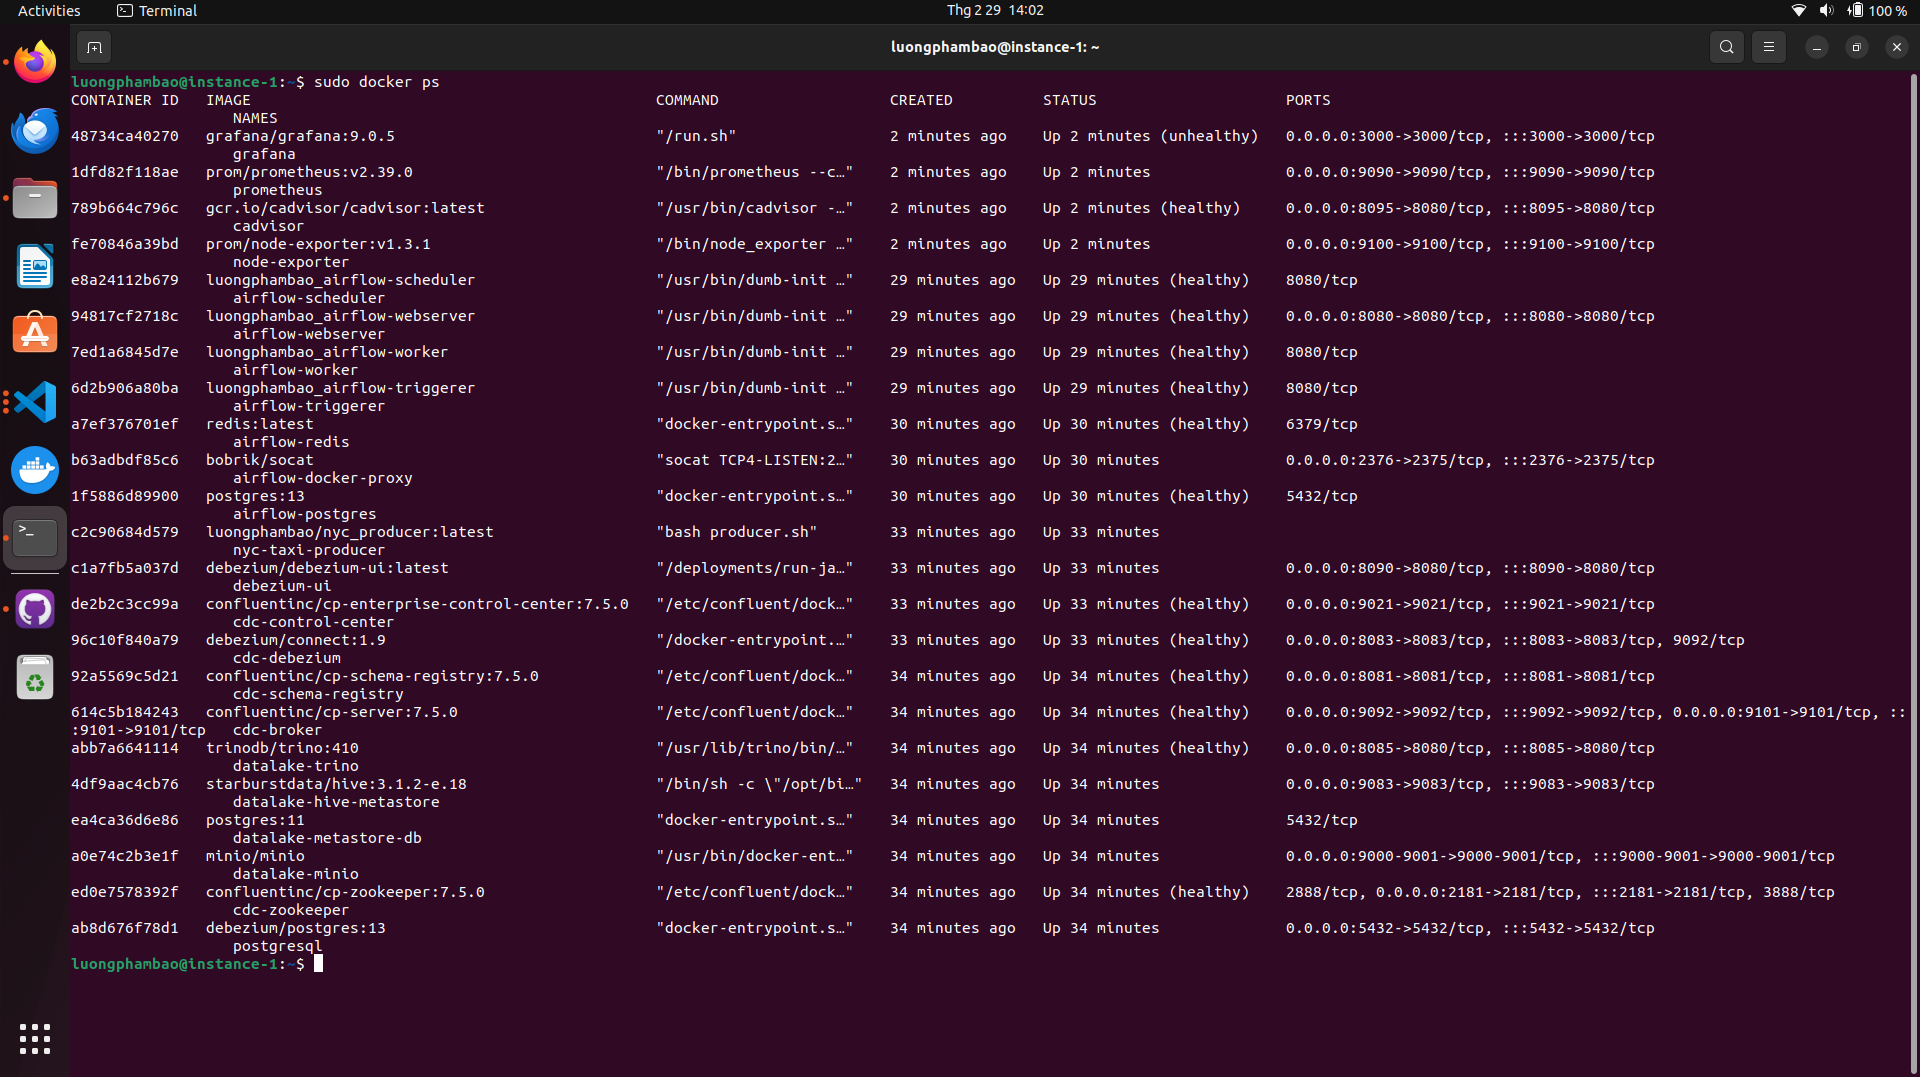
Task: Open the terminal hamburger menu
Action: pos(1769,47)
